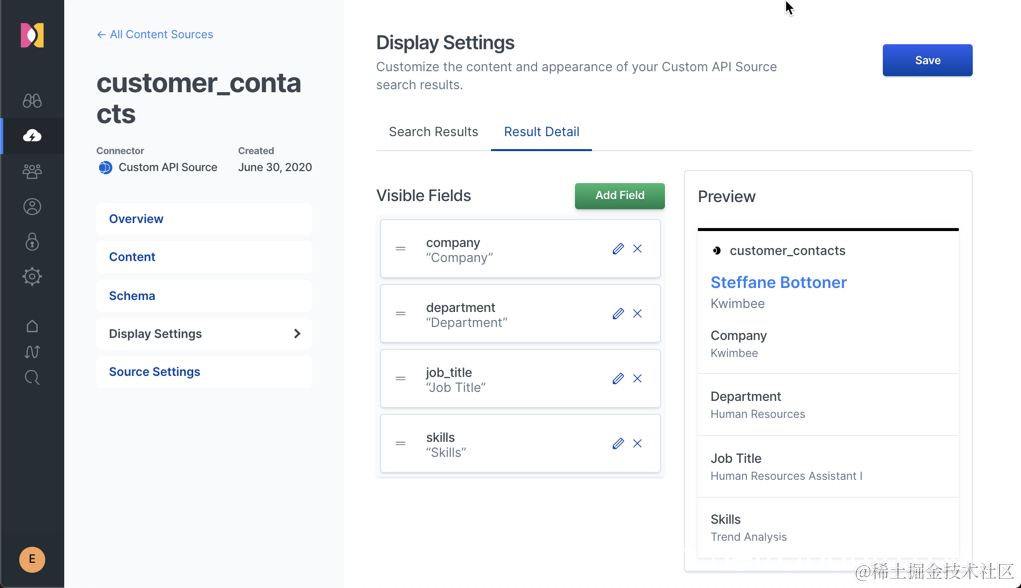Go back to All Content Sources
The width and height of the screenshot is (1021, 588).
point(155,34)
